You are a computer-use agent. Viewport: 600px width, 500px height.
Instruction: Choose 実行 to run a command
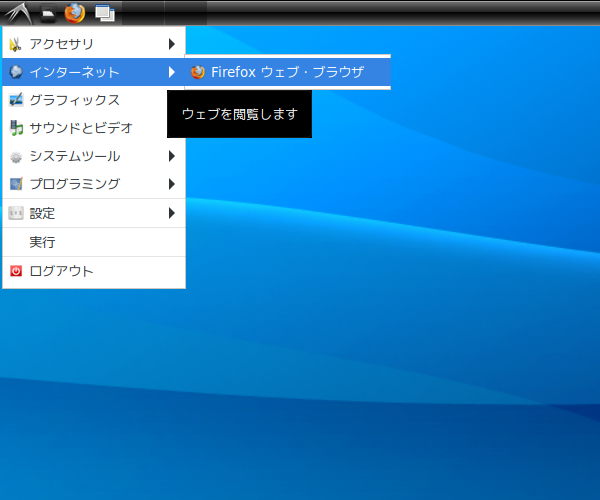(x=94, y=242)
